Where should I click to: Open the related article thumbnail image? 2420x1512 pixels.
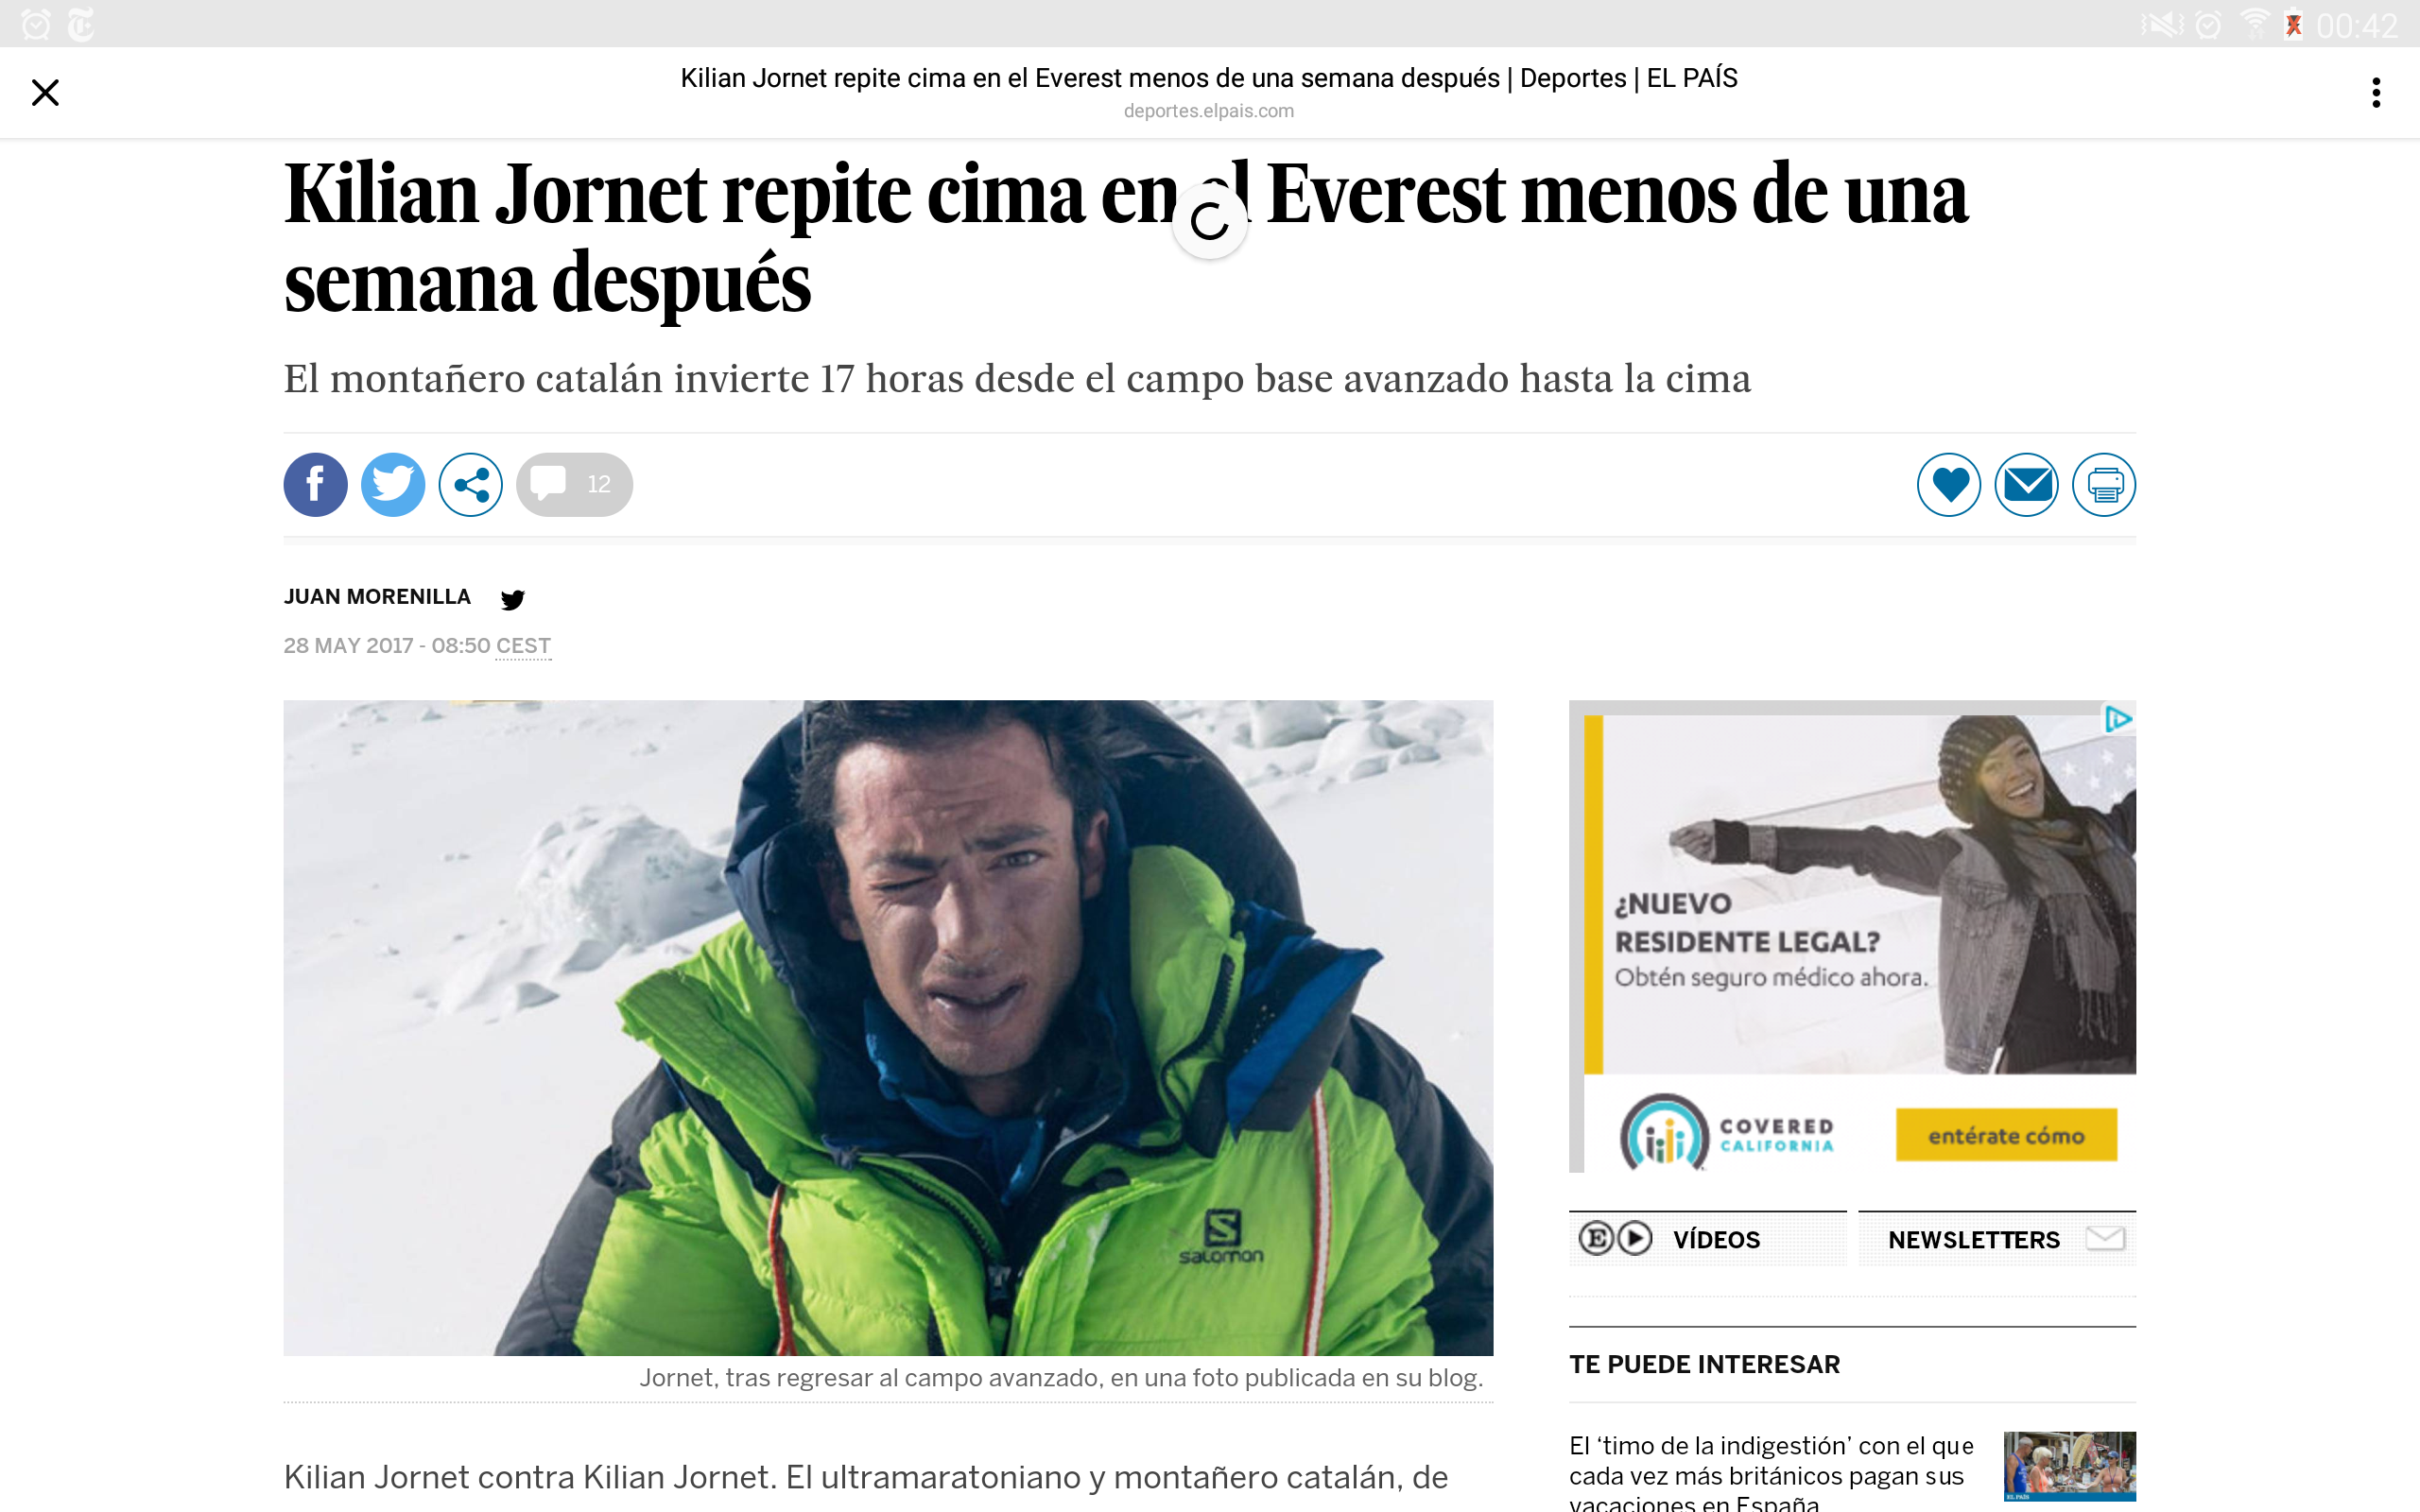coord(2069,1466)
